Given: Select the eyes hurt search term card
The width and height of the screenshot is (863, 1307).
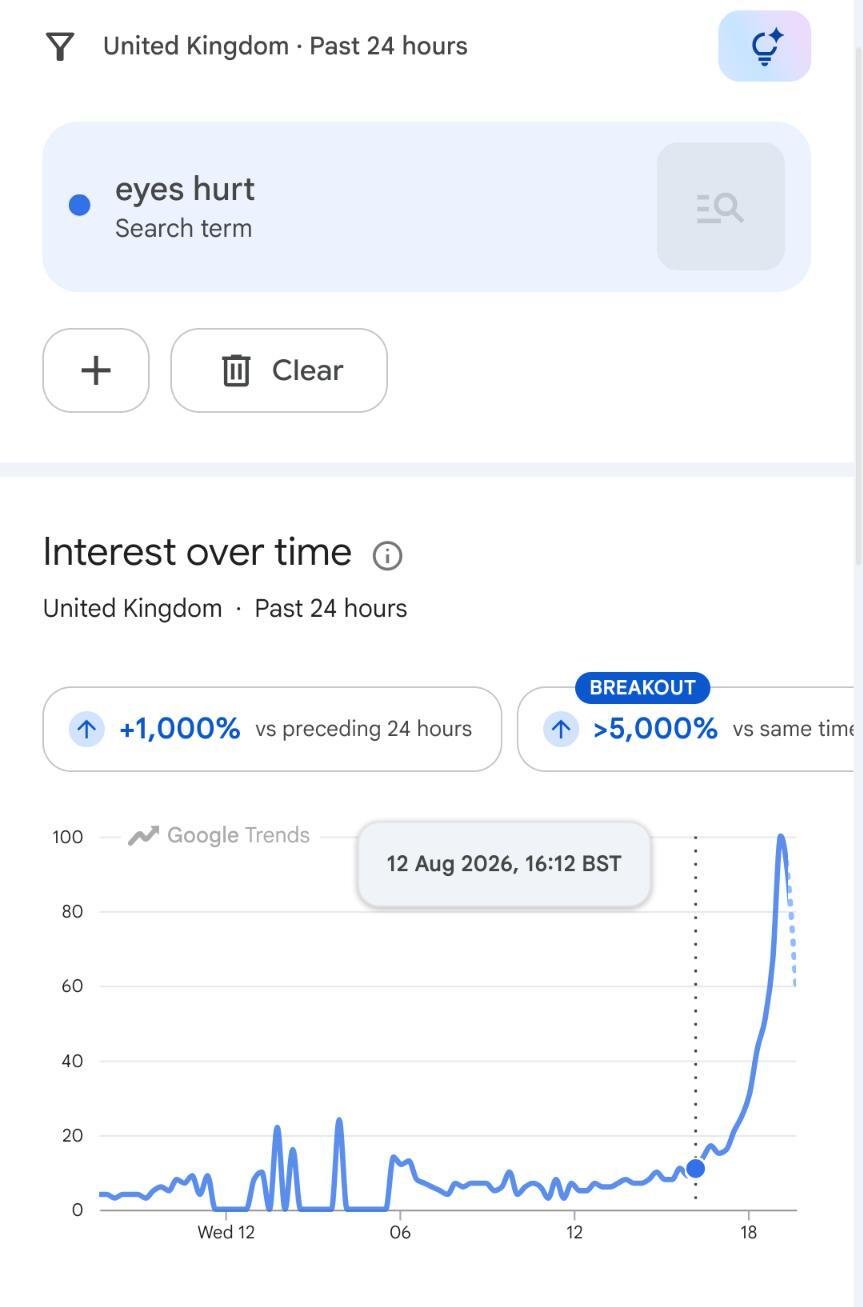Looking at the screenshot, I should 426,207.
